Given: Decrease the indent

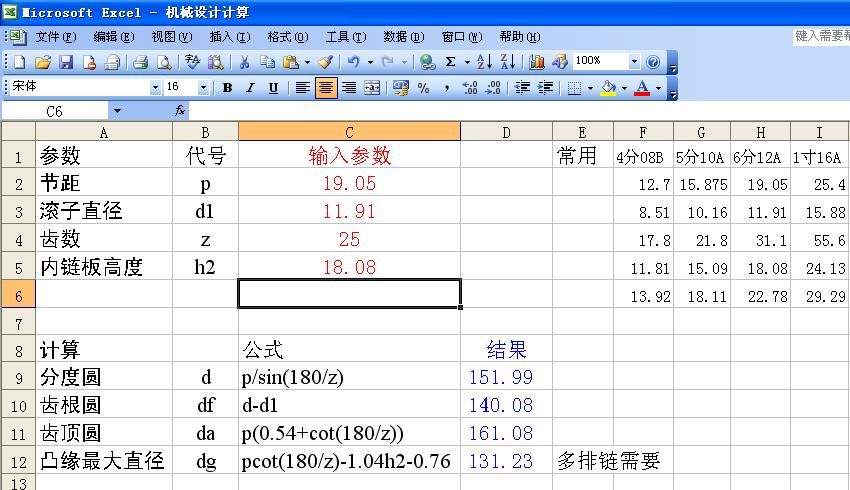Looking at the screenshot, I should [522, 88].
